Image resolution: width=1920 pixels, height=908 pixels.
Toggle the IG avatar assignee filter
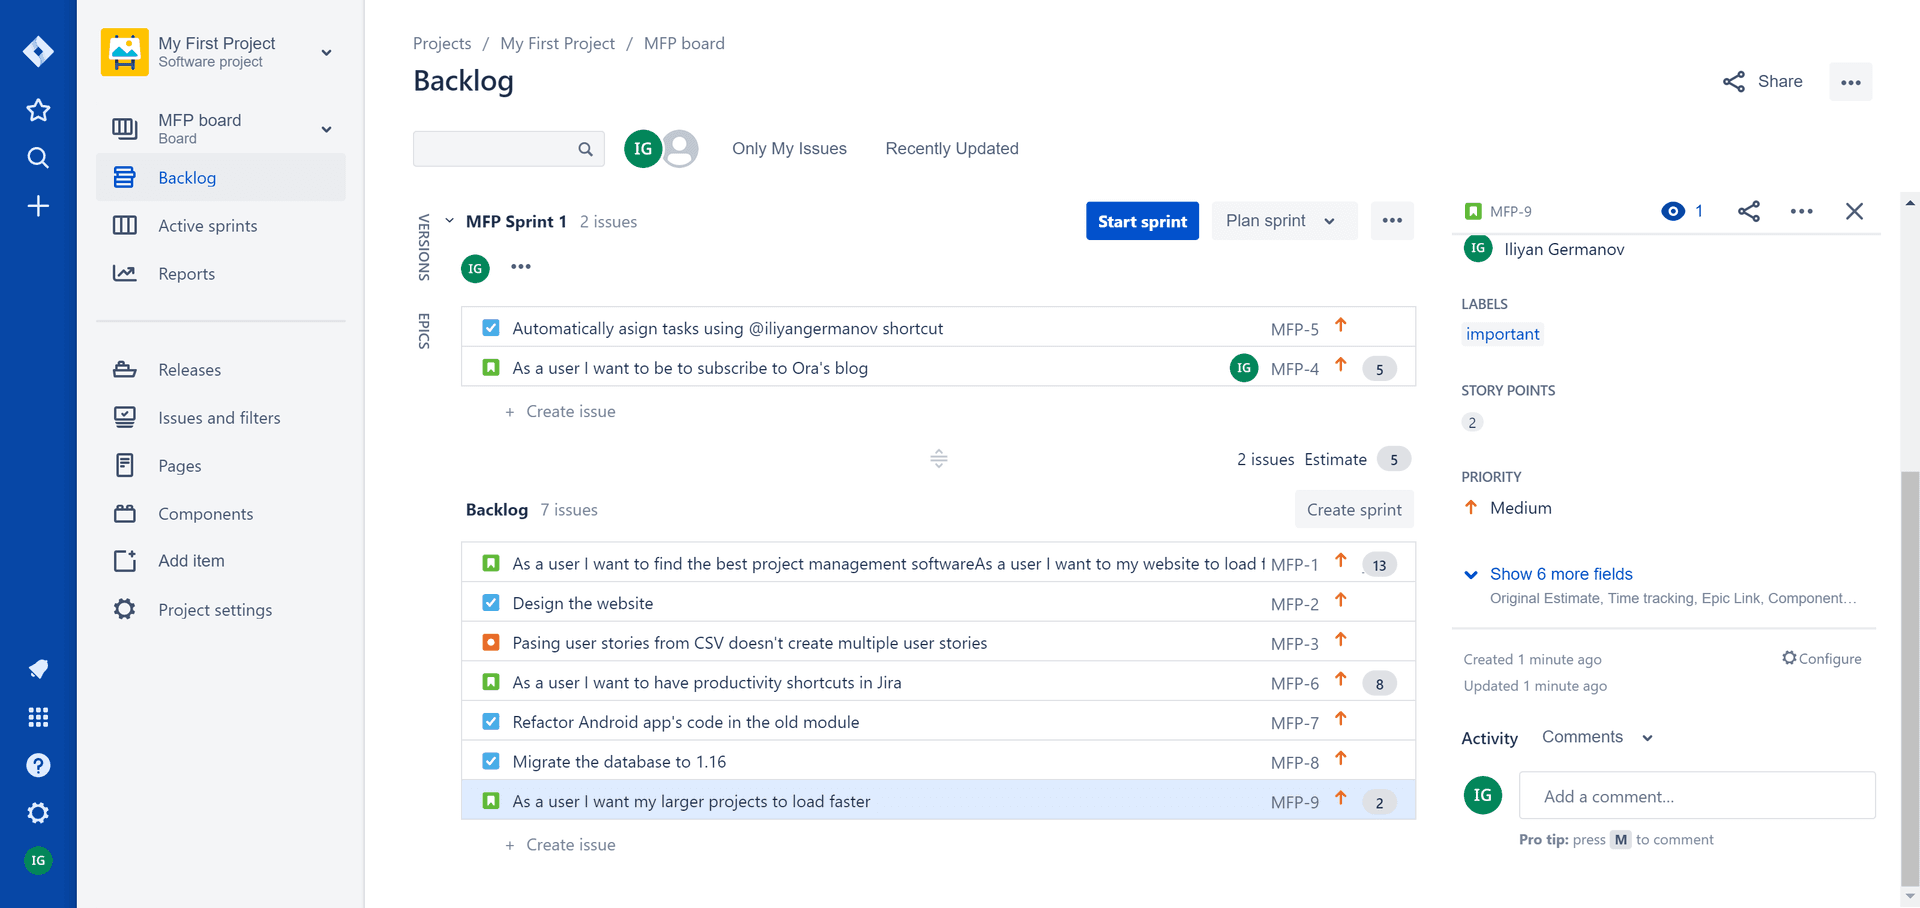[x=643, y=148]
